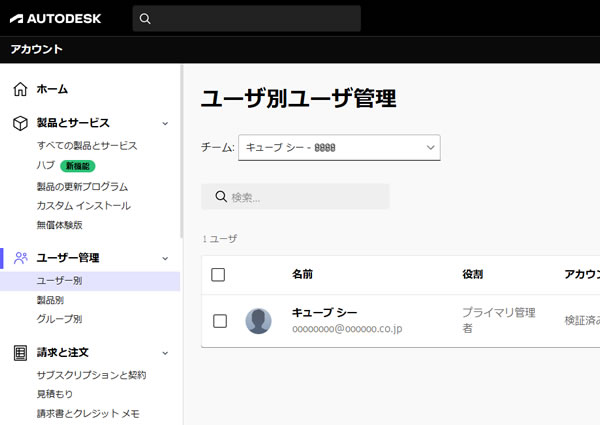Image resolution: width=600 pixels, height=425 pixels.
Task: Click the プライマリ管理者 role cell
Action: pos(499,320)
